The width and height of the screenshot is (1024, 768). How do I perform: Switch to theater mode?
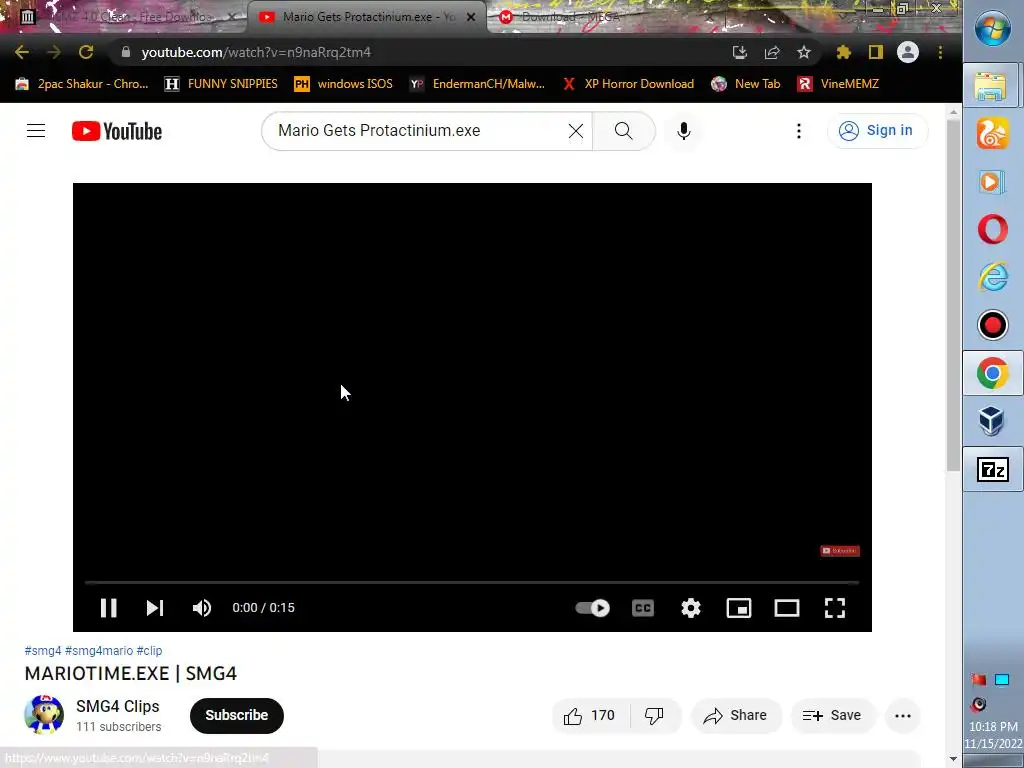(787, 608)
